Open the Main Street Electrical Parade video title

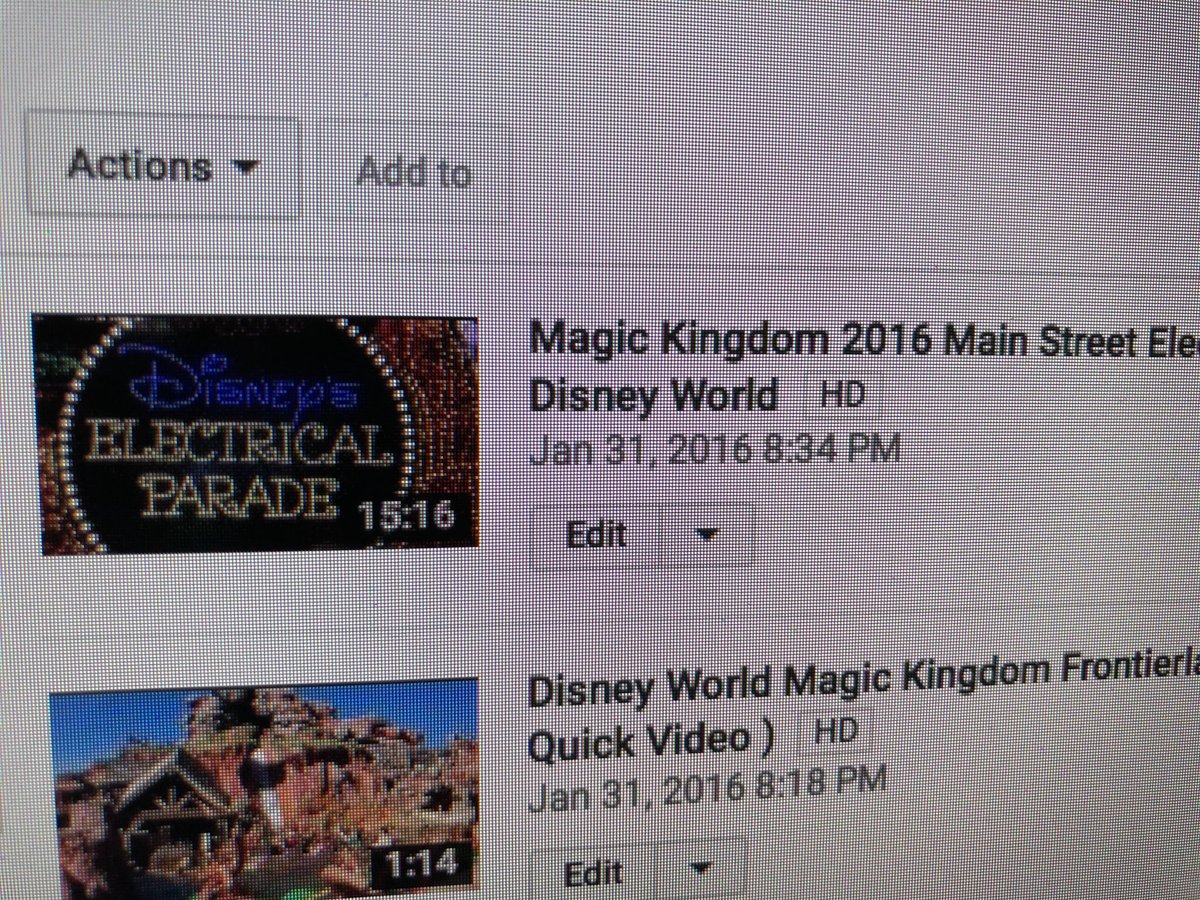(x=864, y=366)
